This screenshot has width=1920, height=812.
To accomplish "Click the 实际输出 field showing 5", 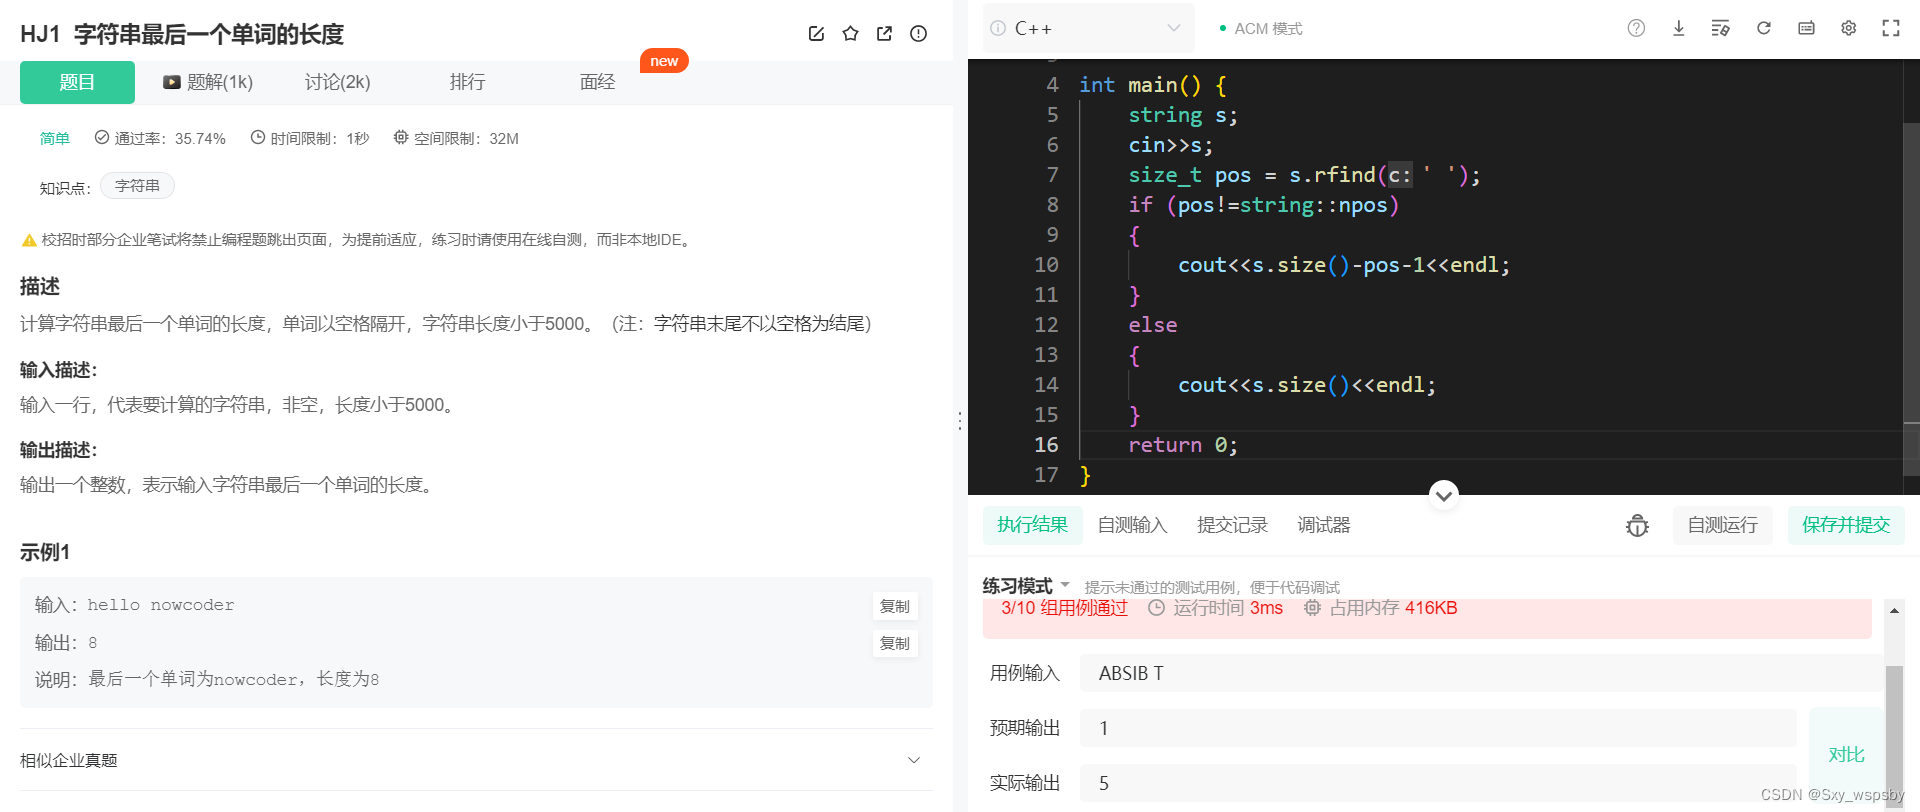I will [x=1438, y=783].
